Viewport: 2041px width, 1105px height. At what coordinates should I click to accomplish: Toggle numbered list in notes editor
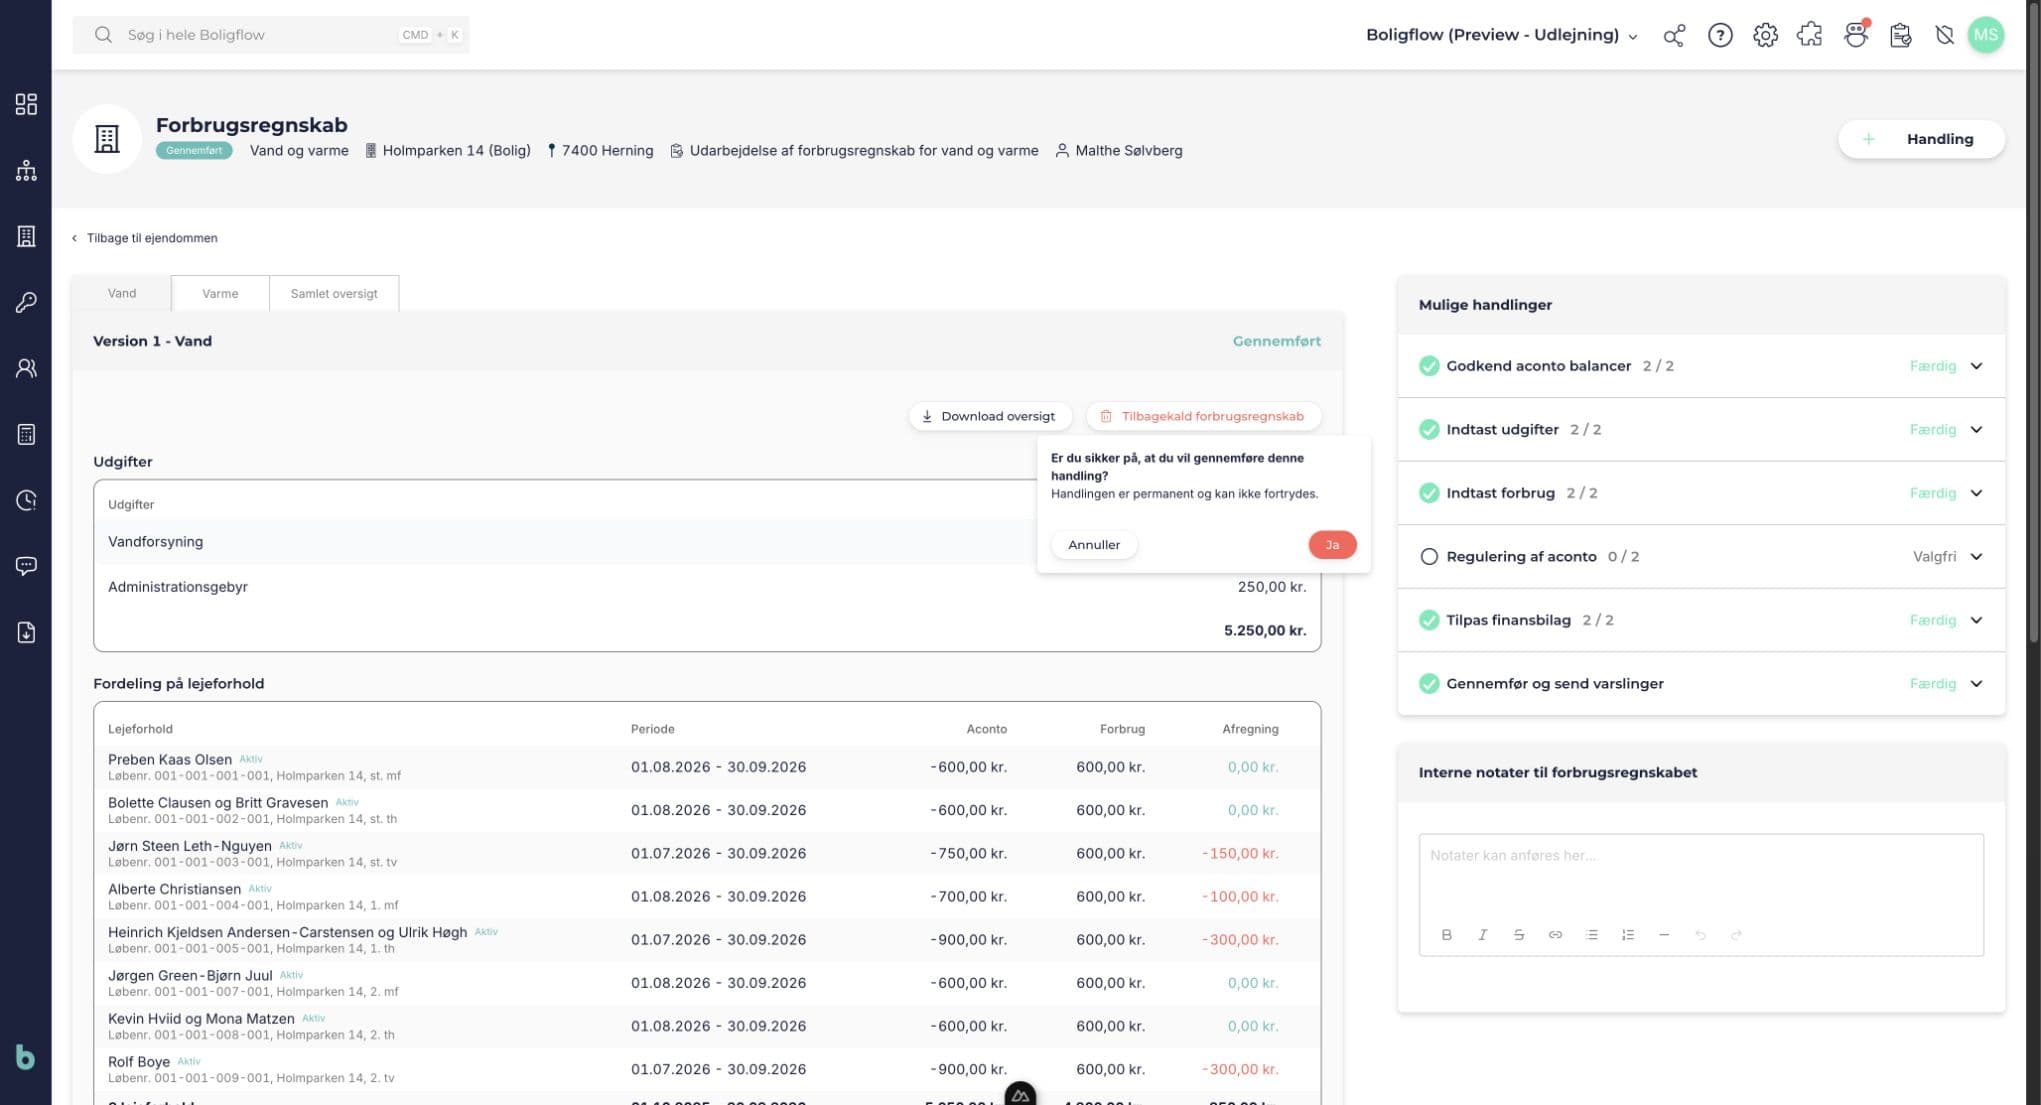tap(1627, 934)
